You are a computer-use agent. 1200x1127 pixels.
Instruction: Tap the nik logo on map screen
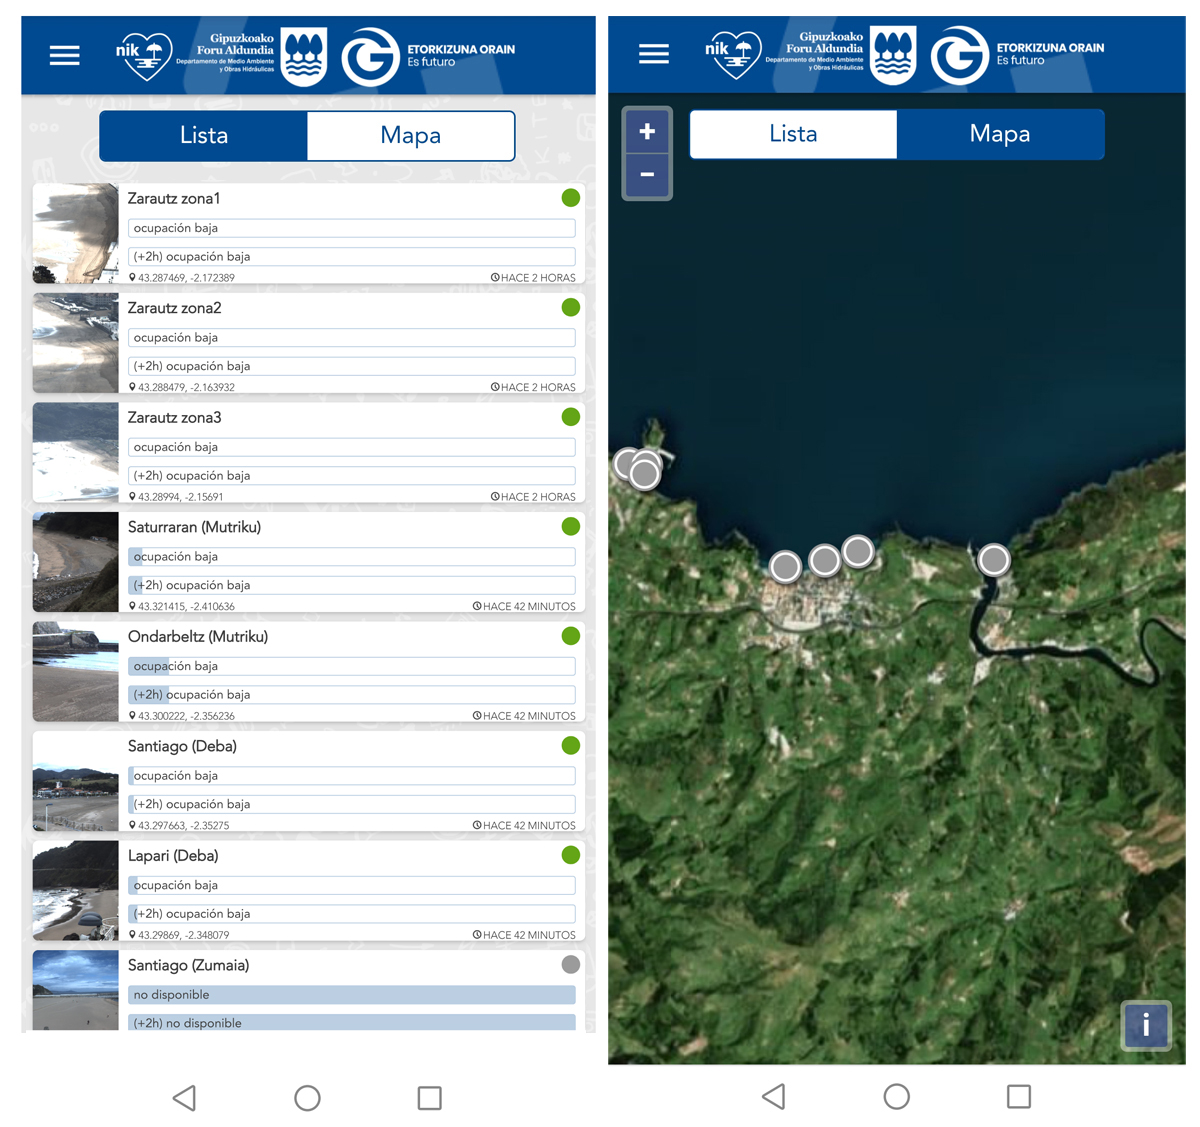click(x=733, y=53)
